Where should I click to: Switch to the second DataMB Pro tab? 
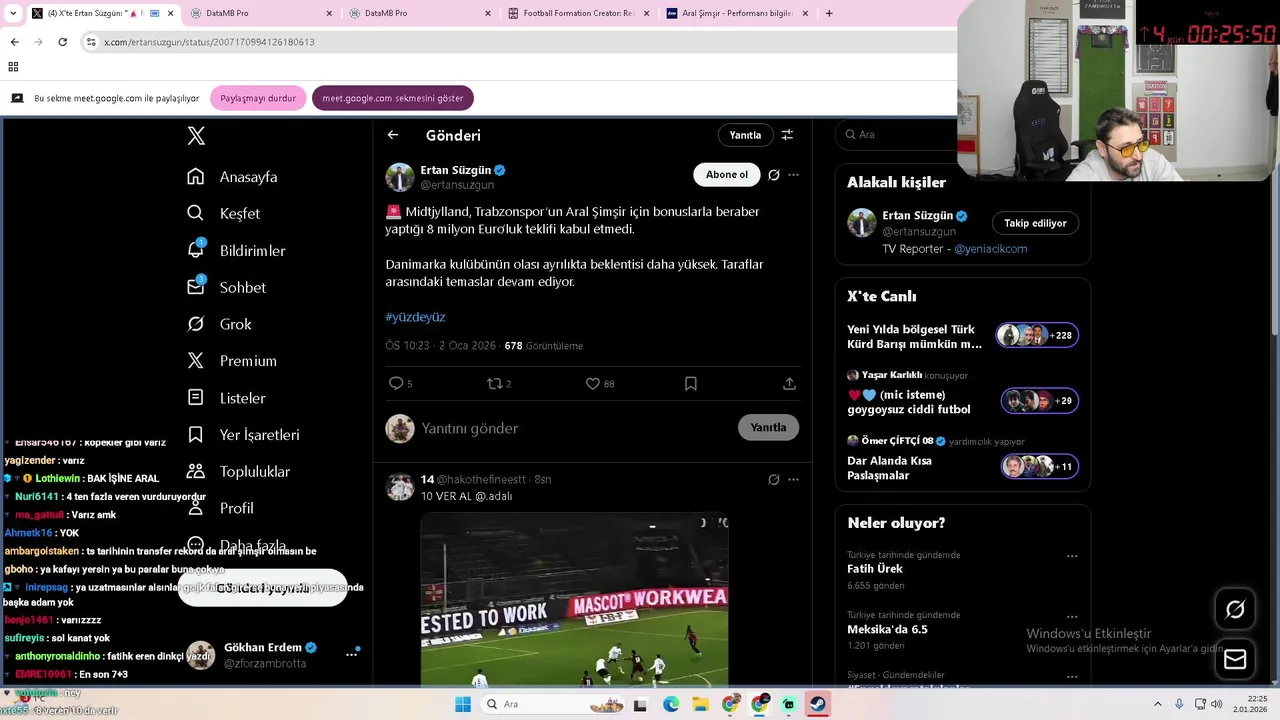pos(419,13)
